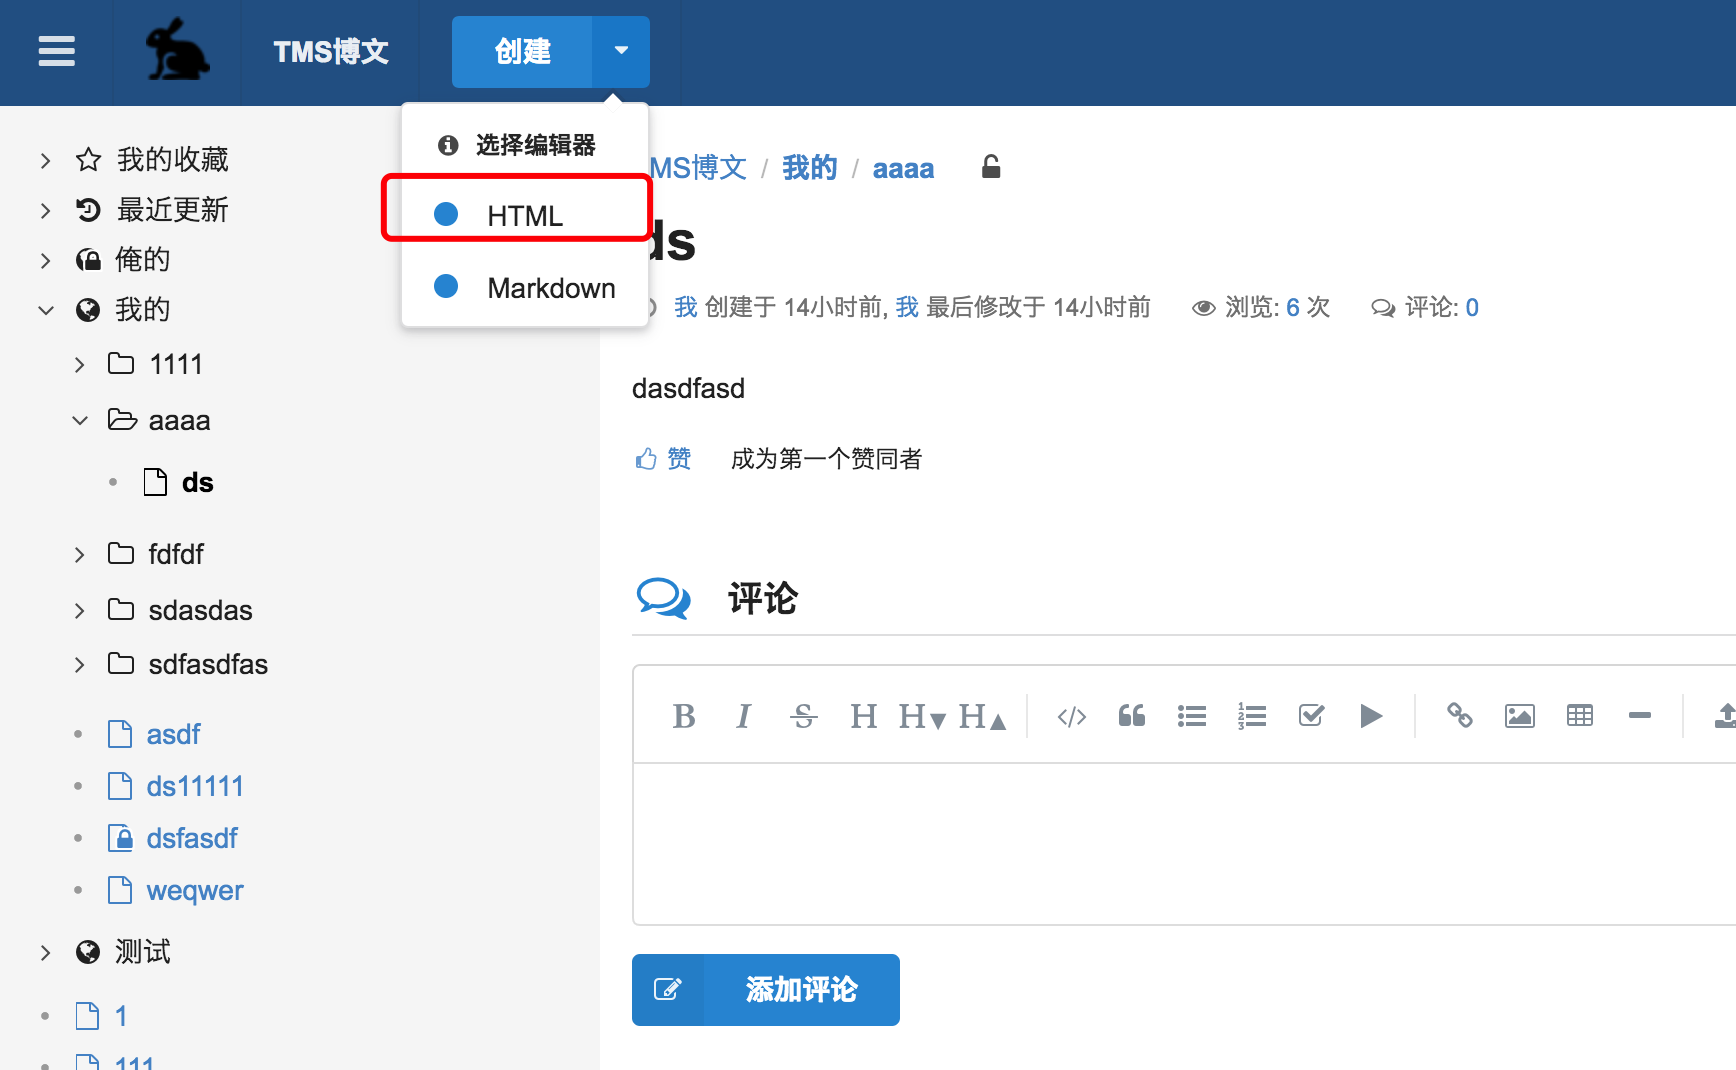Open the hamburger sidebar menu
Screen dimensions: 1736x1070
click(x=57, y=51)
